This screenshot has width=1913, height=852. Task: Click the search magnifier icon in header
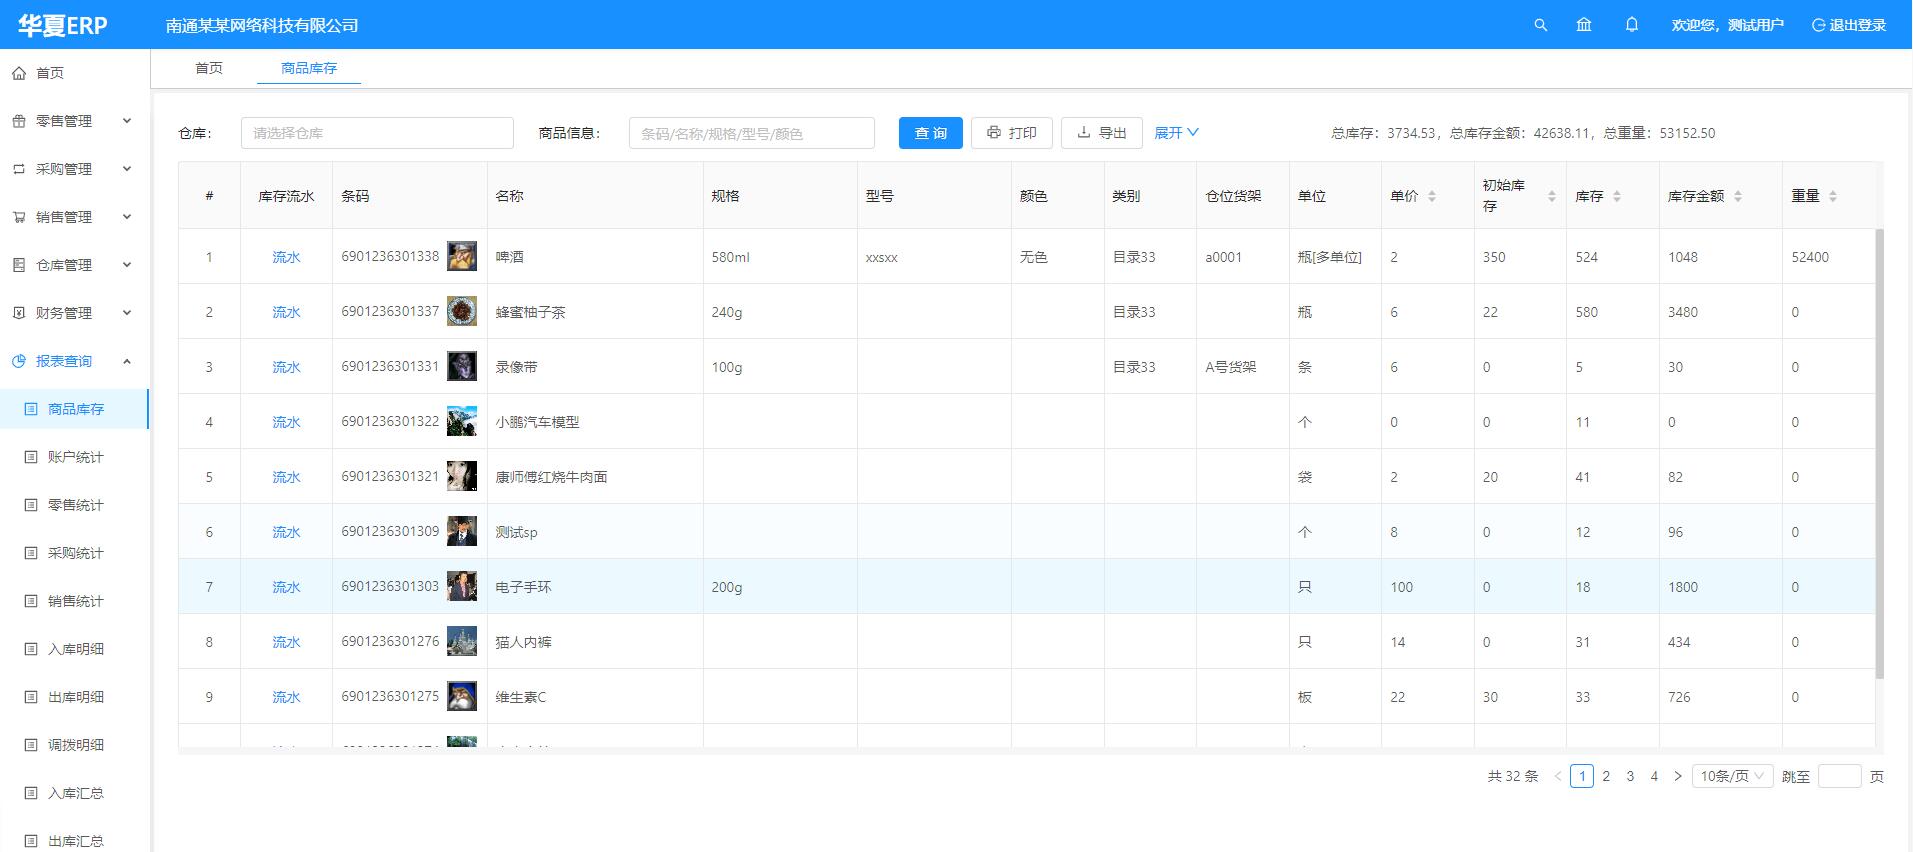1540,25
